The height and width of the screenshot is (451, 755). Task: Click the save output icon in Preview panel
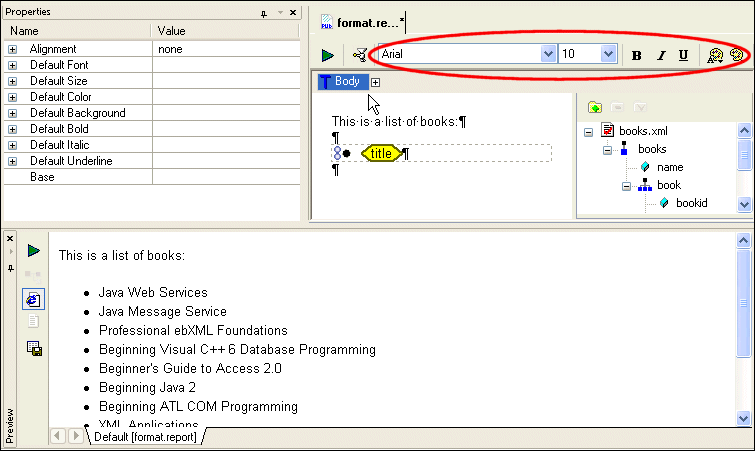pyautogui.click(x=33, y=347)
